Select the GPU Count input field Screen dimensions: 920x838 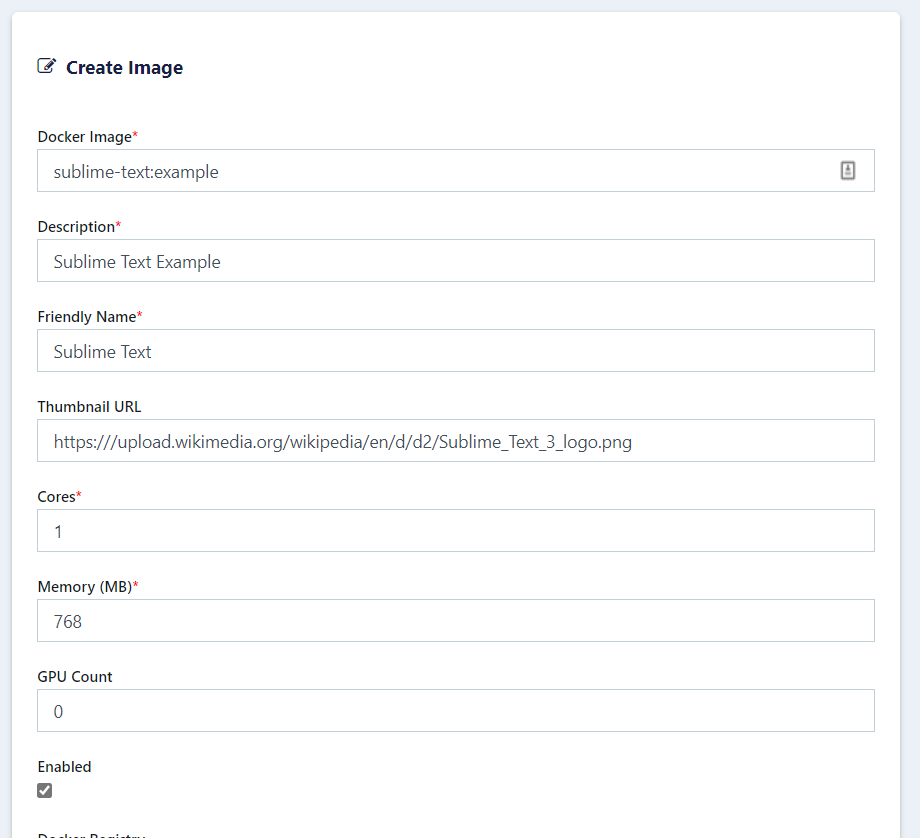455,711
